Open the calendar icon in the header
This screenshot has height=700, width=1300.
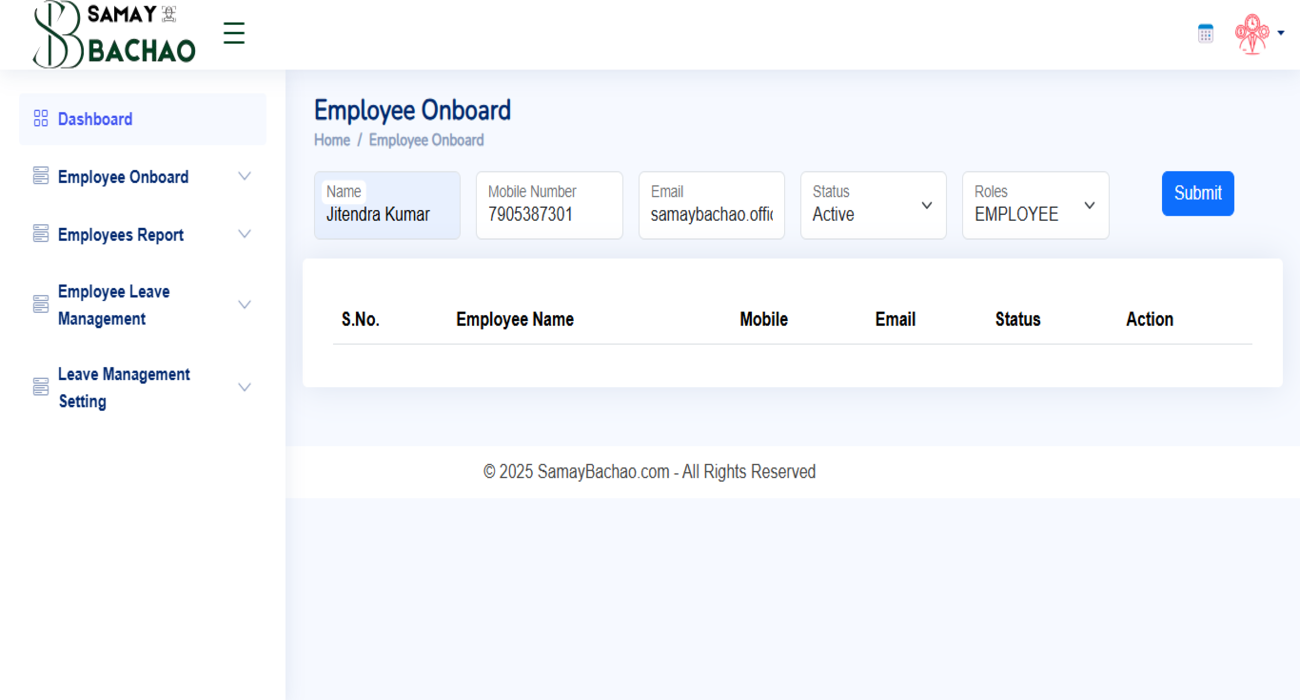click(x=1204, y=33)
